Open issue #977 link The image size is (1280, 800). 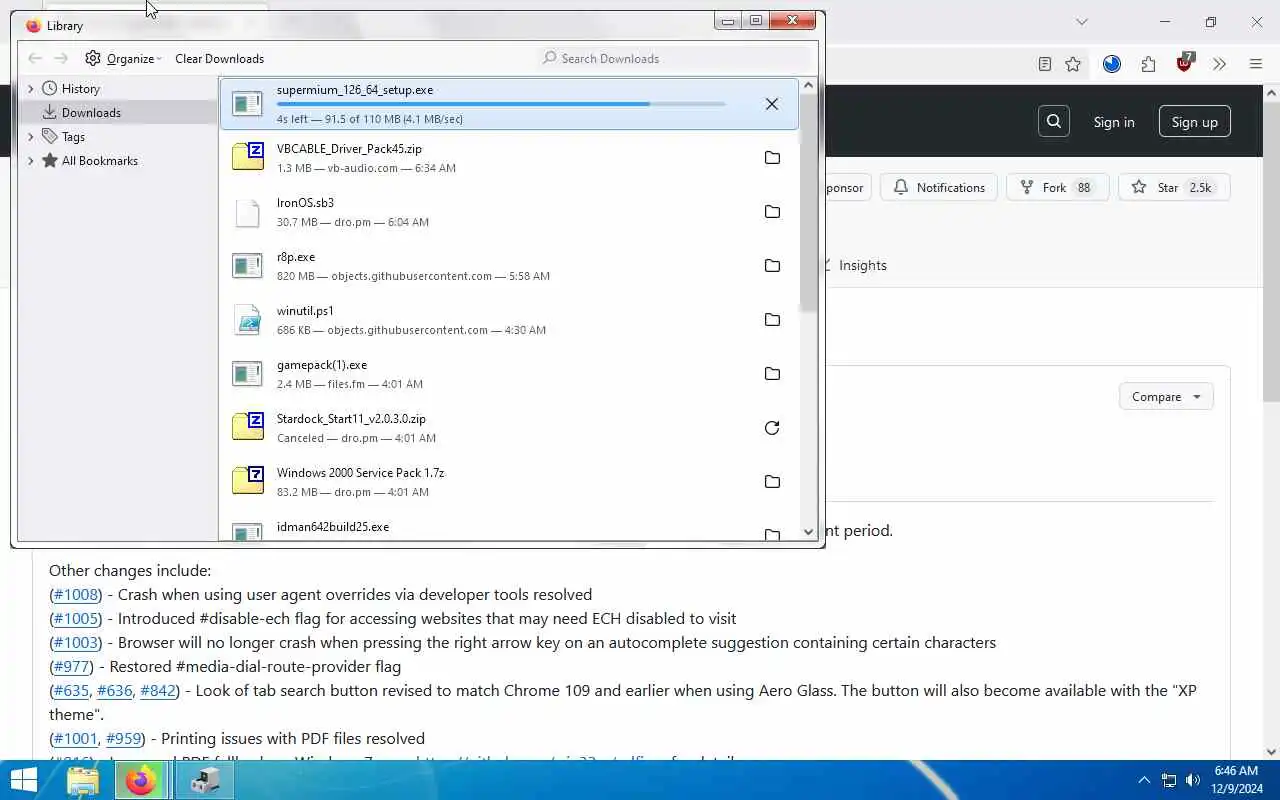coord(71,667)
